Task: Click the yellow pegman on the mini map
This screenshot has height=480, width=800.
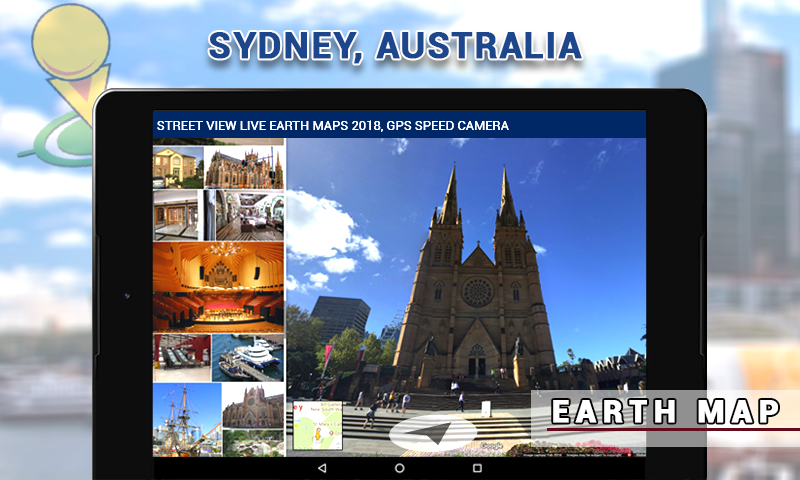Action: 318,435
